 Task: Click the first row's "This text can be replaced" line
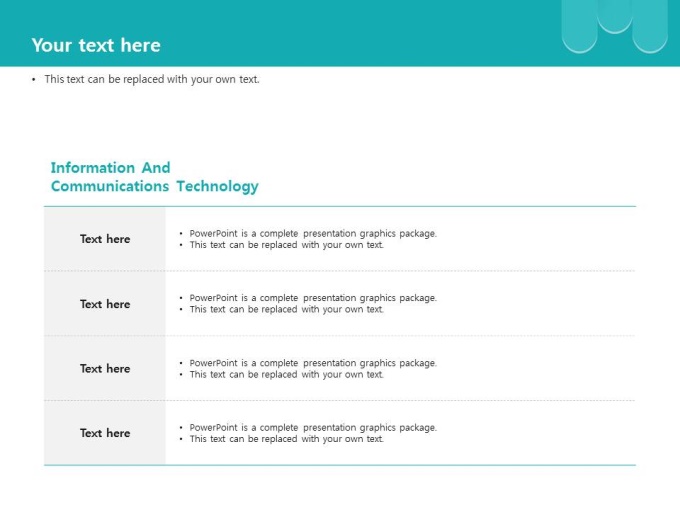coord(286,245)
